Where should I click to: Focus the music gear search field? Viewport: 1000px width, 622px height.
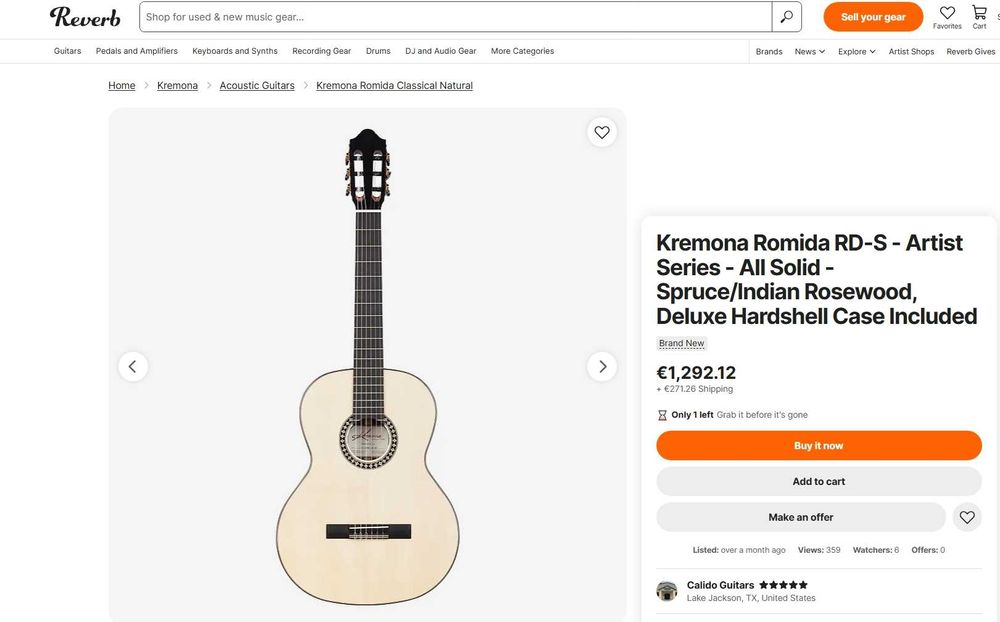455,17
